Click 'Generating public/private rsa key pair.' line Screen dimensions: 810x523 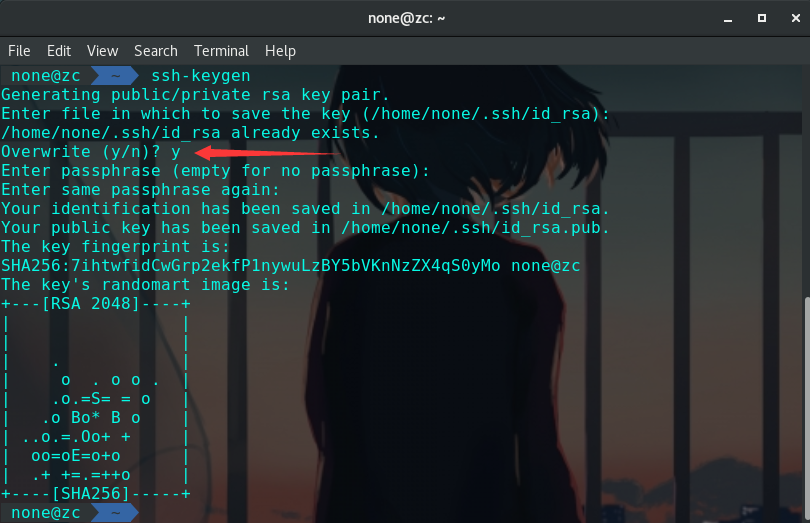(195, 95)
